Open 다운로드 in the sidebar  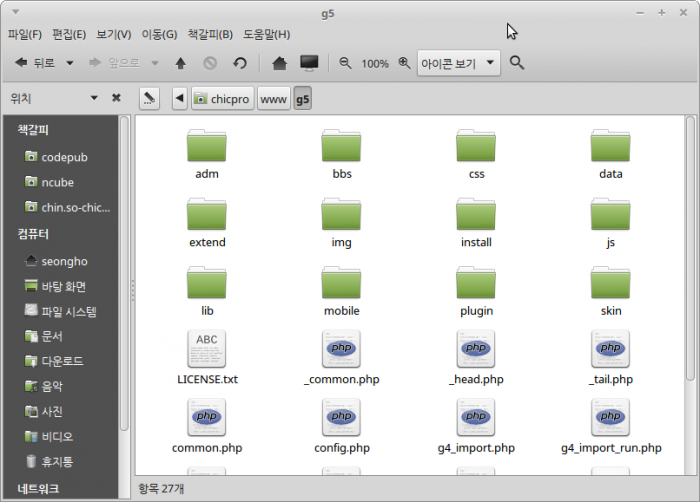click(62, 361)
